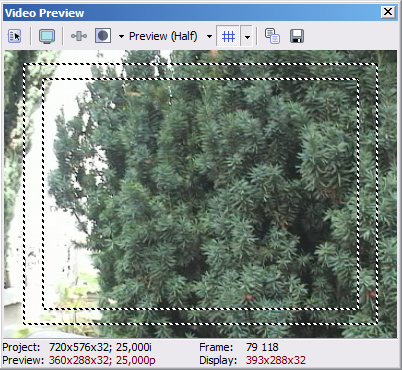Click the Display 393x288x32 value
This screenshot has width=402, height=370.
275,360
